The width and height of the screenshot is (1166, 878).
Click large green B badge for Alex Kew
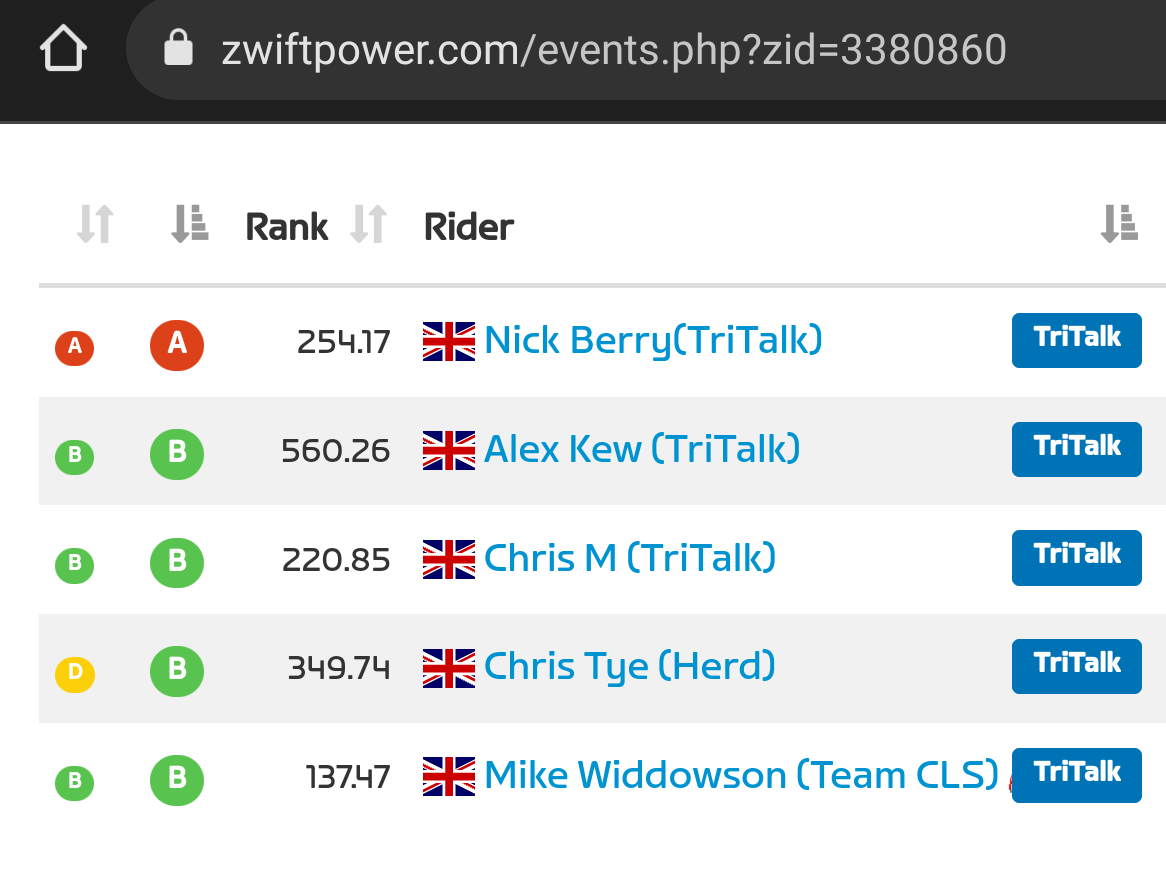click(177, 453)
